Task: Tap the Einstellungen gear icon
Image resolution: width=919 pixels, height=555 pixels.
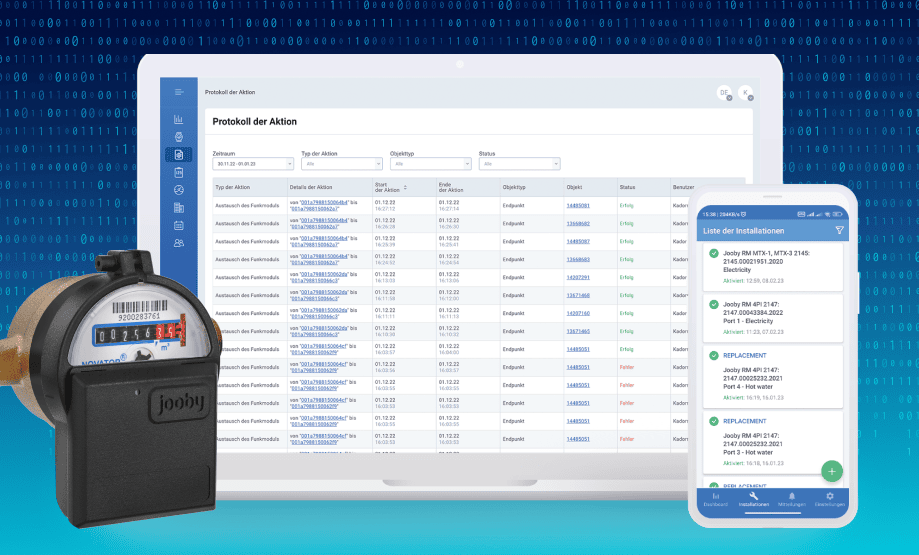Action: (829, 498)
